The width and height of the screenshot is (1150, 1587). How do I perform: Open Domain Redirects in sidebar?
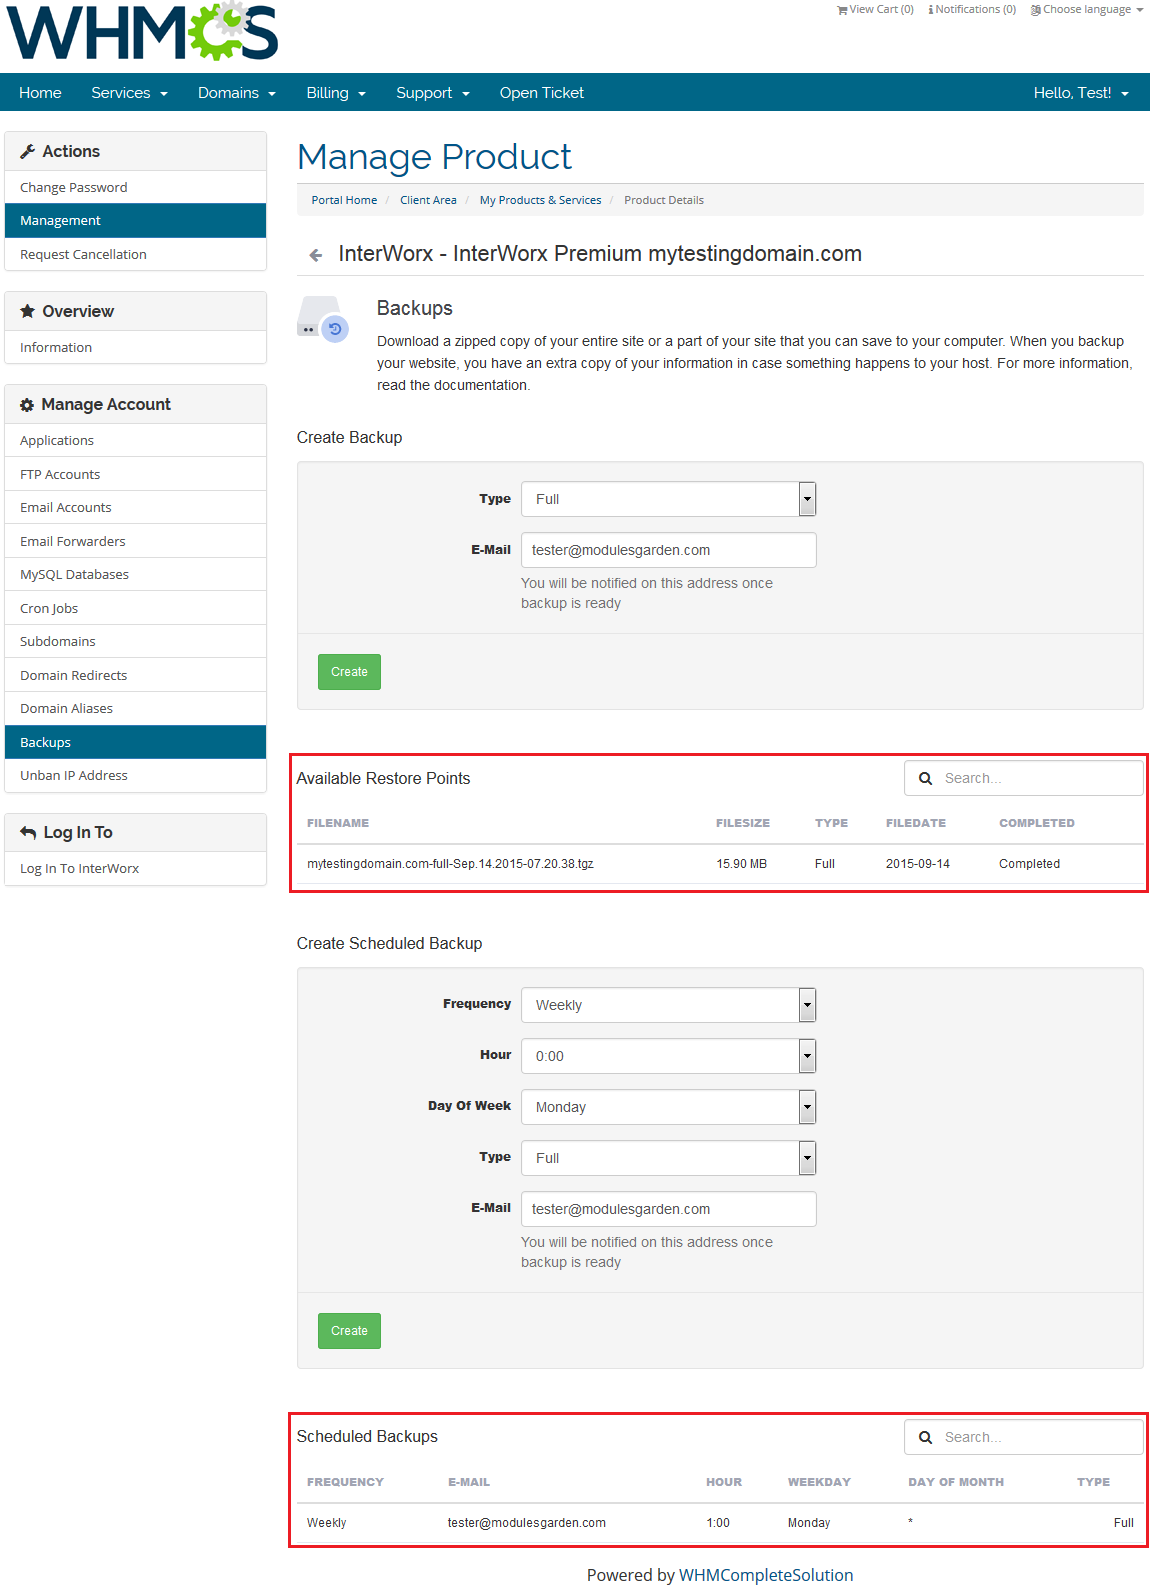(136, 675)
